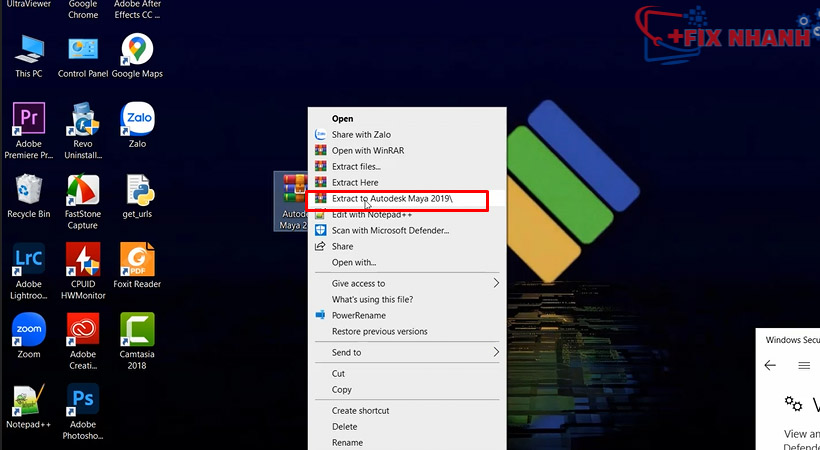The width and height of the screenshot is (820, 450).
Task: Select the UltraViewer desktop shortcut label
Action: coord(29,4)
